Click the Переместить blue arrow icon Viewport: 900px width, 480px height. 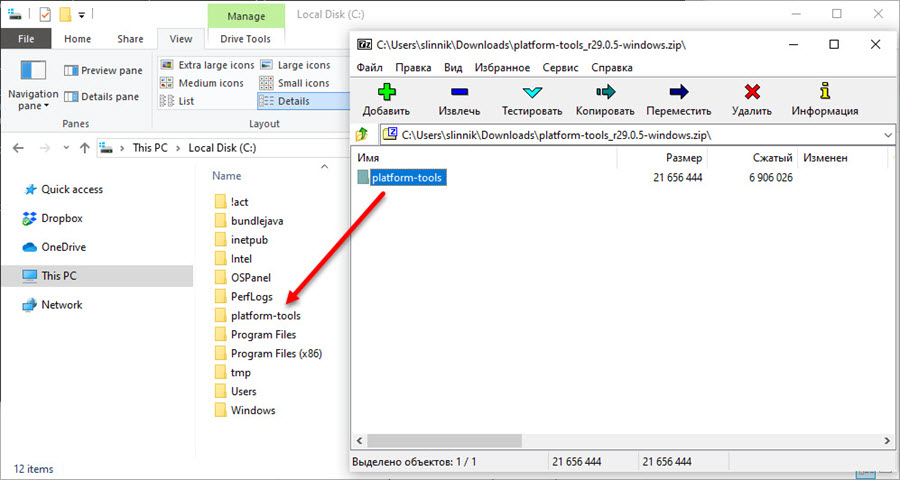point(678,92)
